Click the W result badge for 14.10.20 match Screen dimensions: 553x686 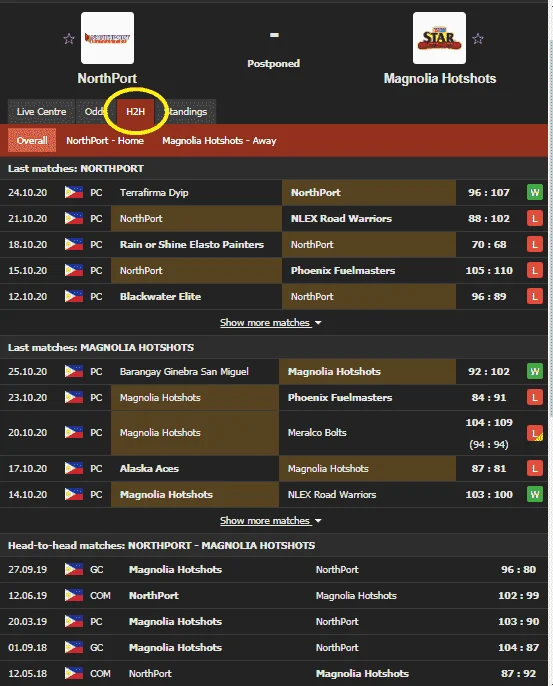point(535,494)
